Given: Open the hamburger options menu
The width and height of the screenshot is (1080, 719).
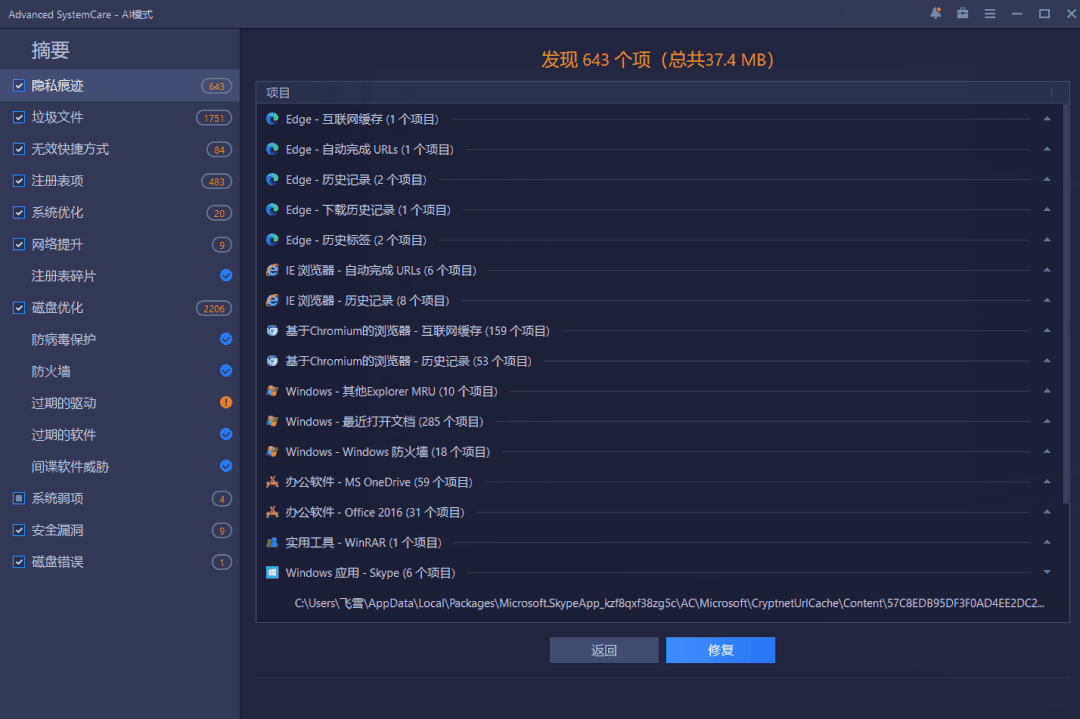Looking at the screenshot, I should coord(990,14).
